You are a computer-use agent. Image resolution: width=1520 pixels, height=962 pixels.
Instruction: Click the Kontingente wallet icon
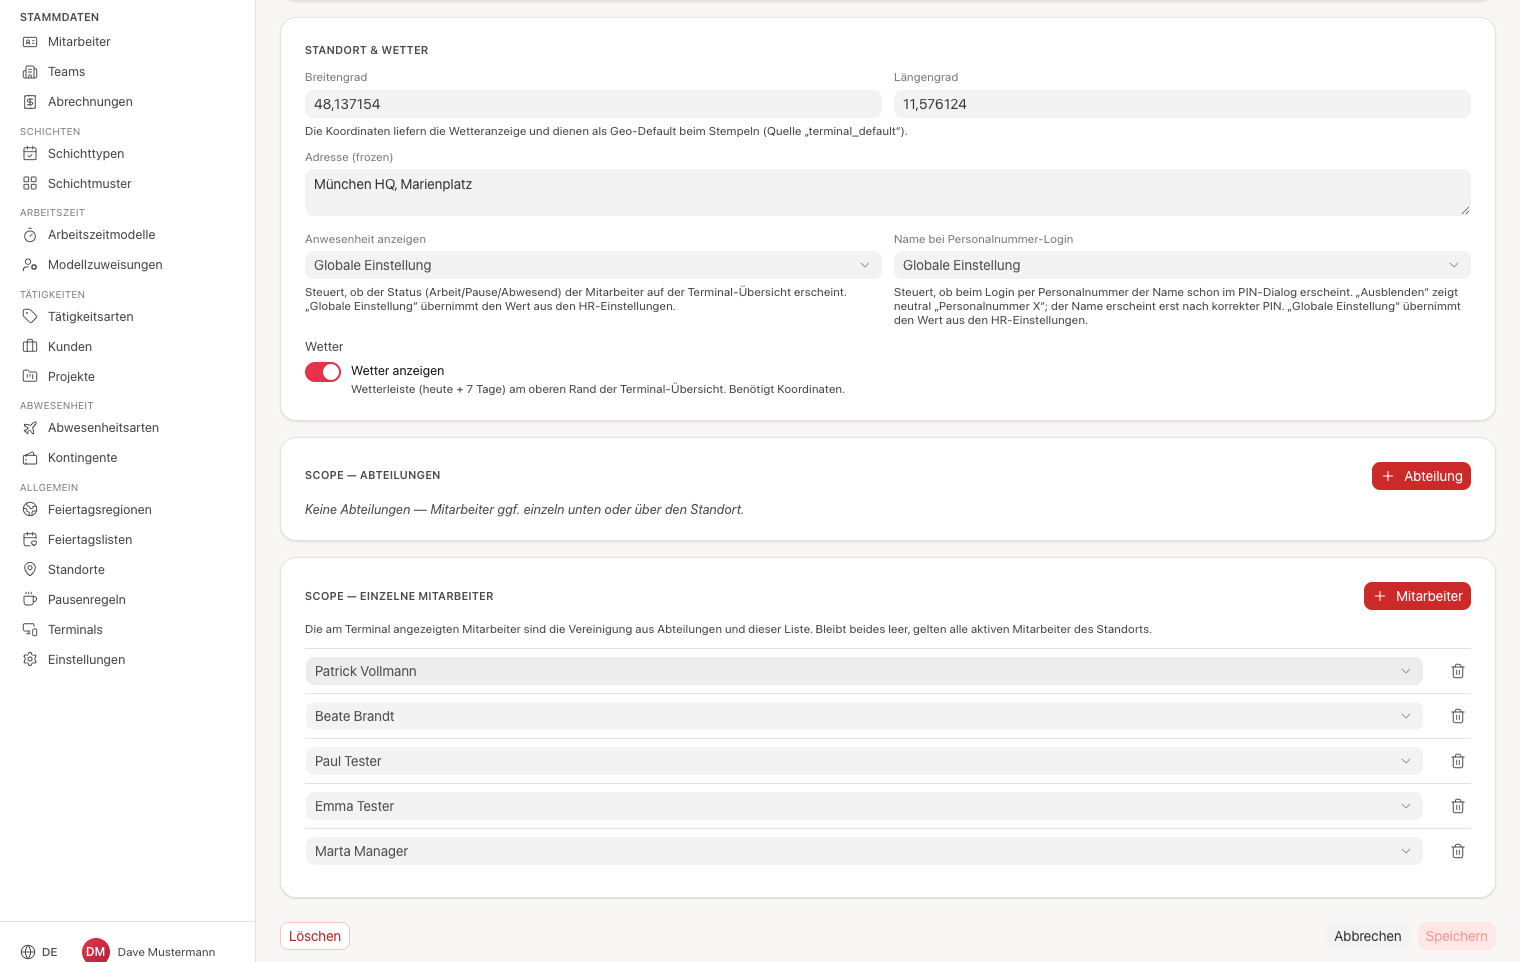[30, 458]
